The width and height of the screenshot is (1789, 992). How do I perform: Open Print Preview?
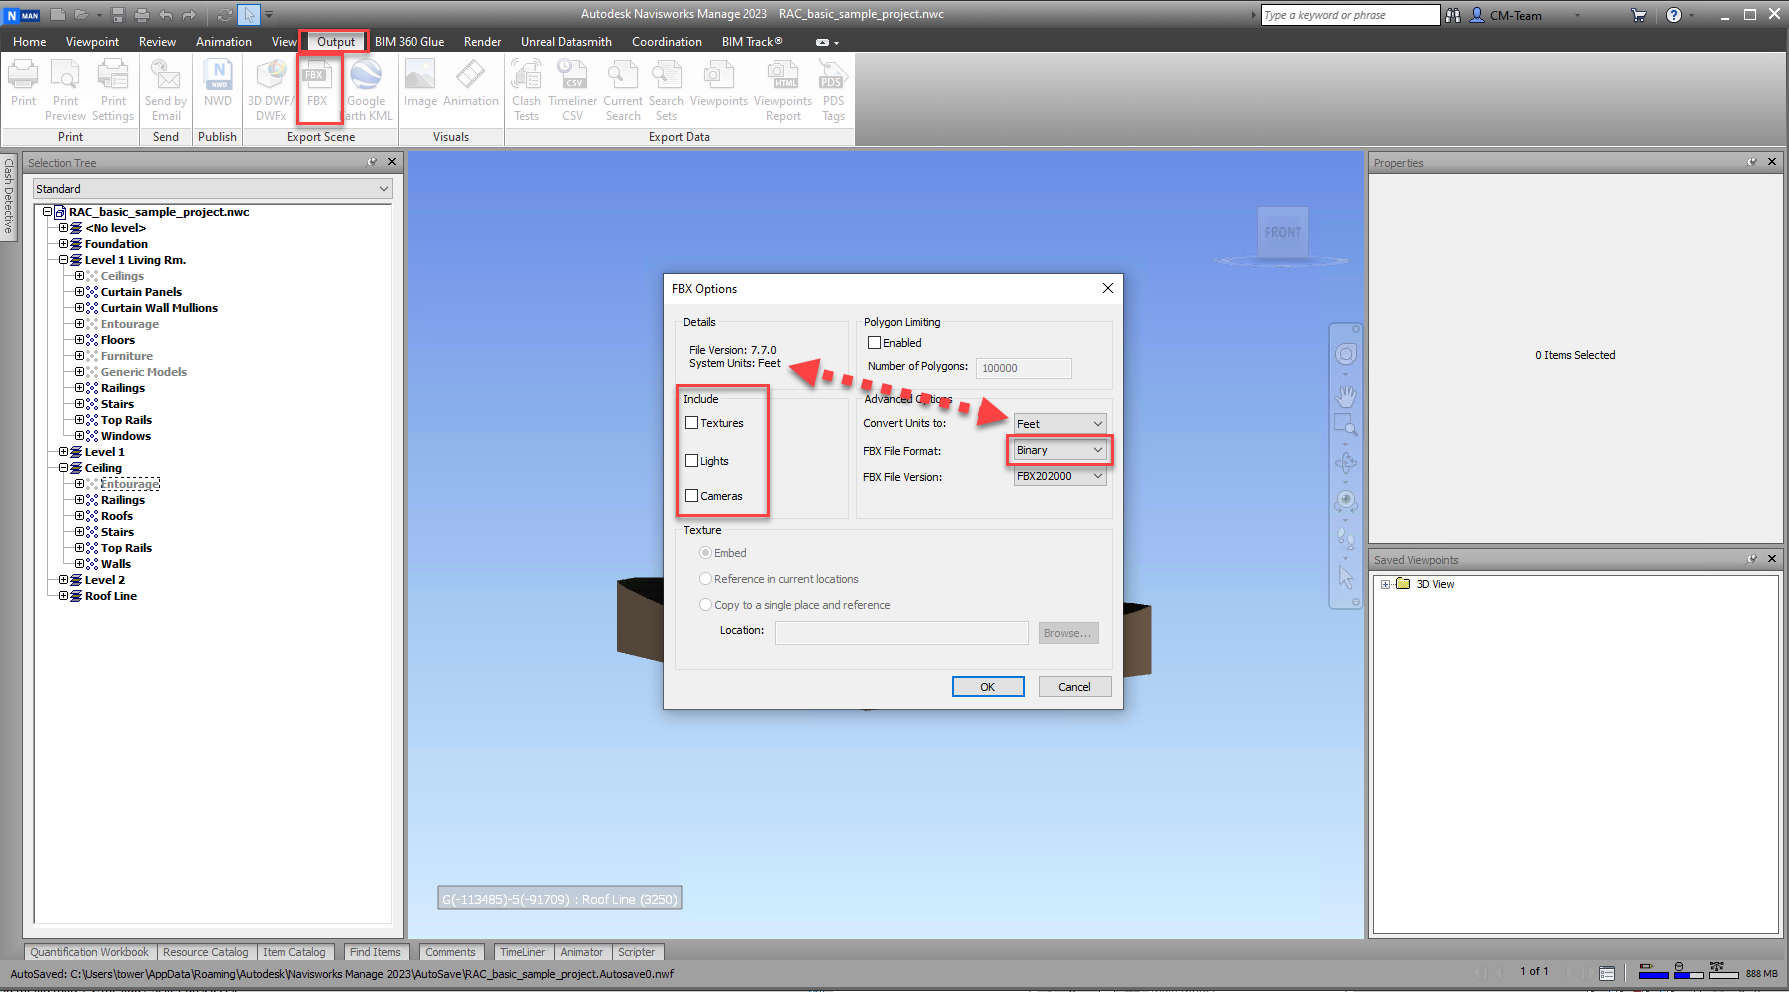[65, 90]
